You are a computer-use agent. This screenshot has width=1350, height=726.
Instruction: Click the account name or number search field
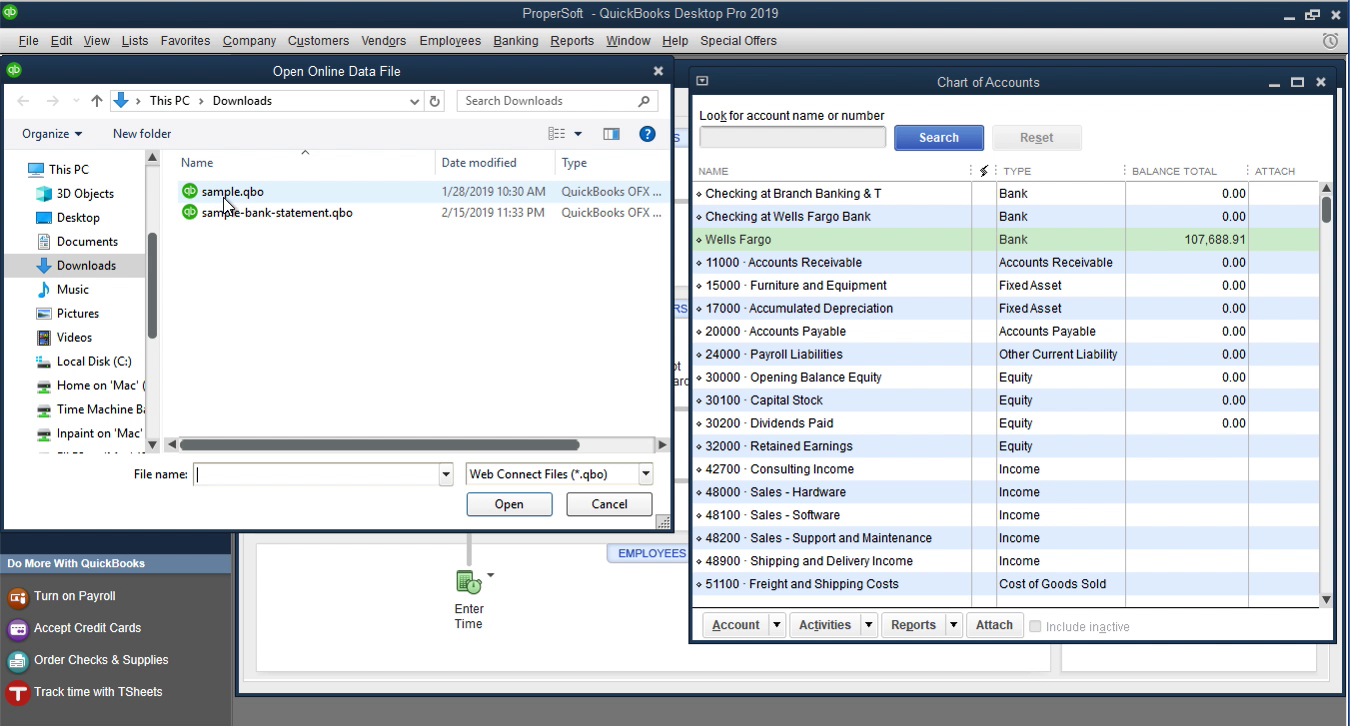tap(792, 138)
